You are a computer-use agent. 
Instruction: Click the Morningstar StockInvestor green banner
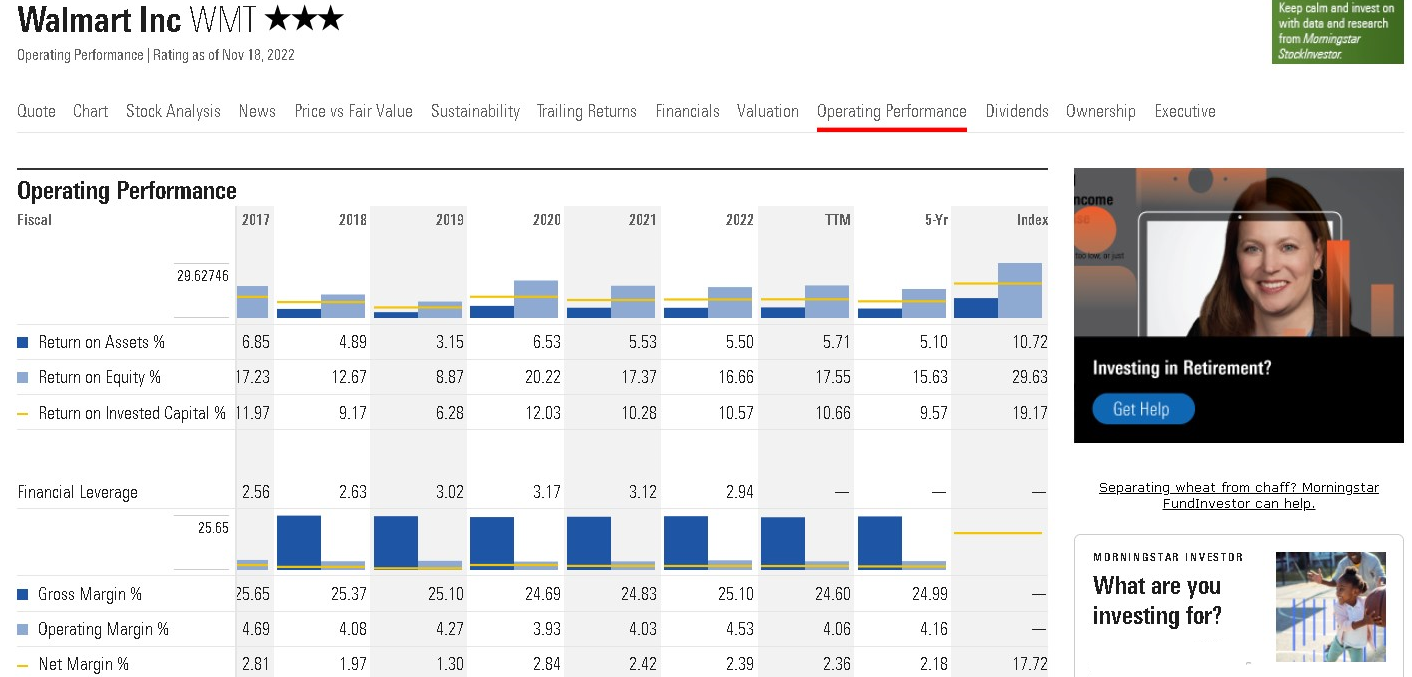[x=1337, y=32]
